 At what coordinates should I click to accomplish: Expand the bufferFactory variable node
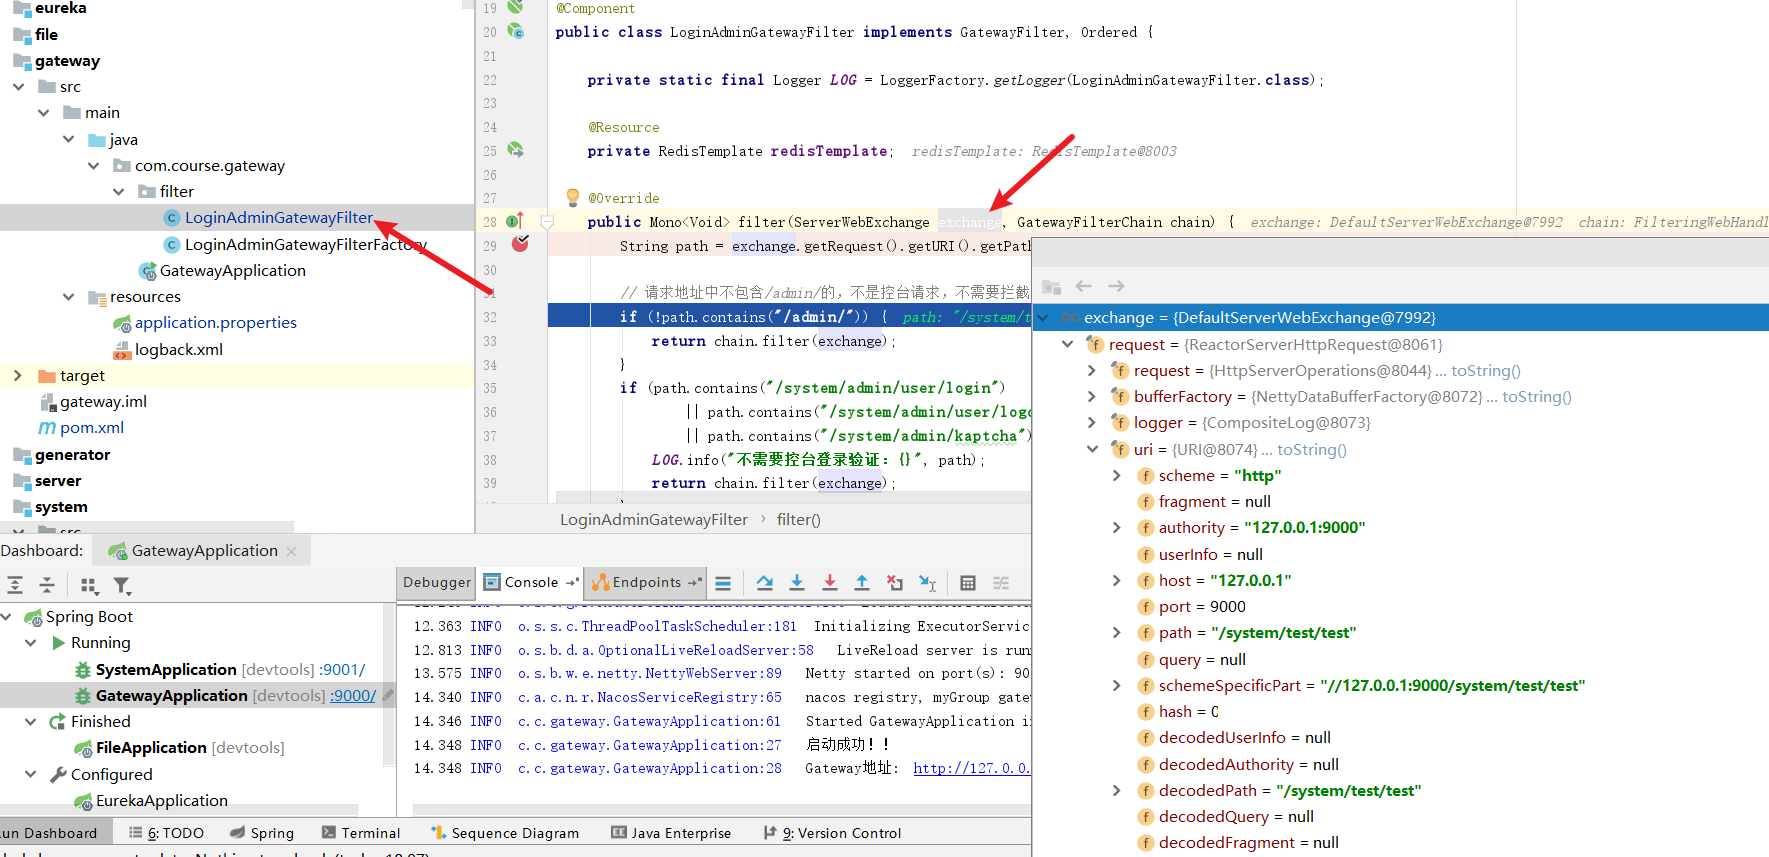1092,397
